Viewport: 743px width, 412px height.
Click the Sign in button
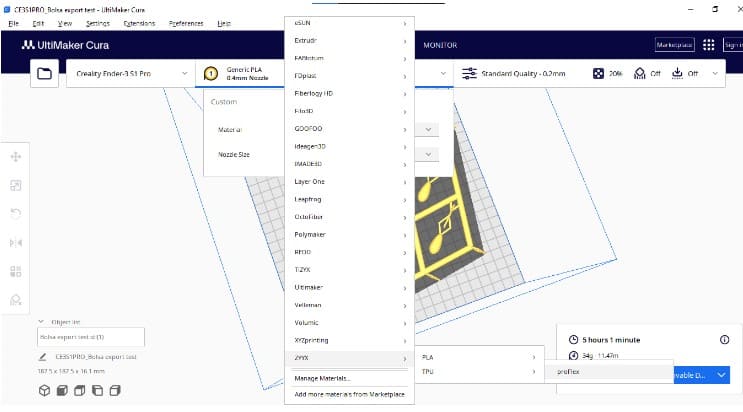pos(733,45)
